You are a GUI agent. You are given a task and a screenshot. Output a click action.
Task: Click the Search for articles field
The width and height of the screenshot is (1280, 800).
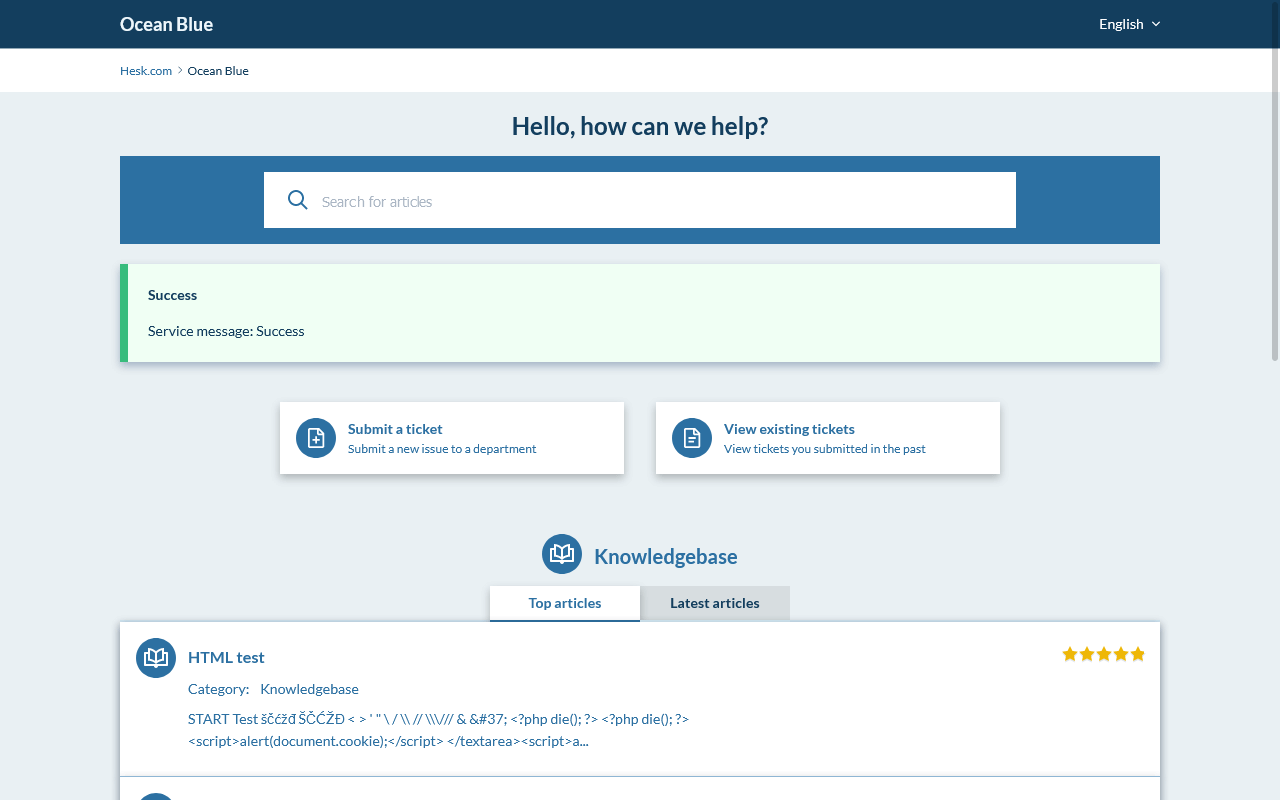pyautogui.click(x=640, y=200)
